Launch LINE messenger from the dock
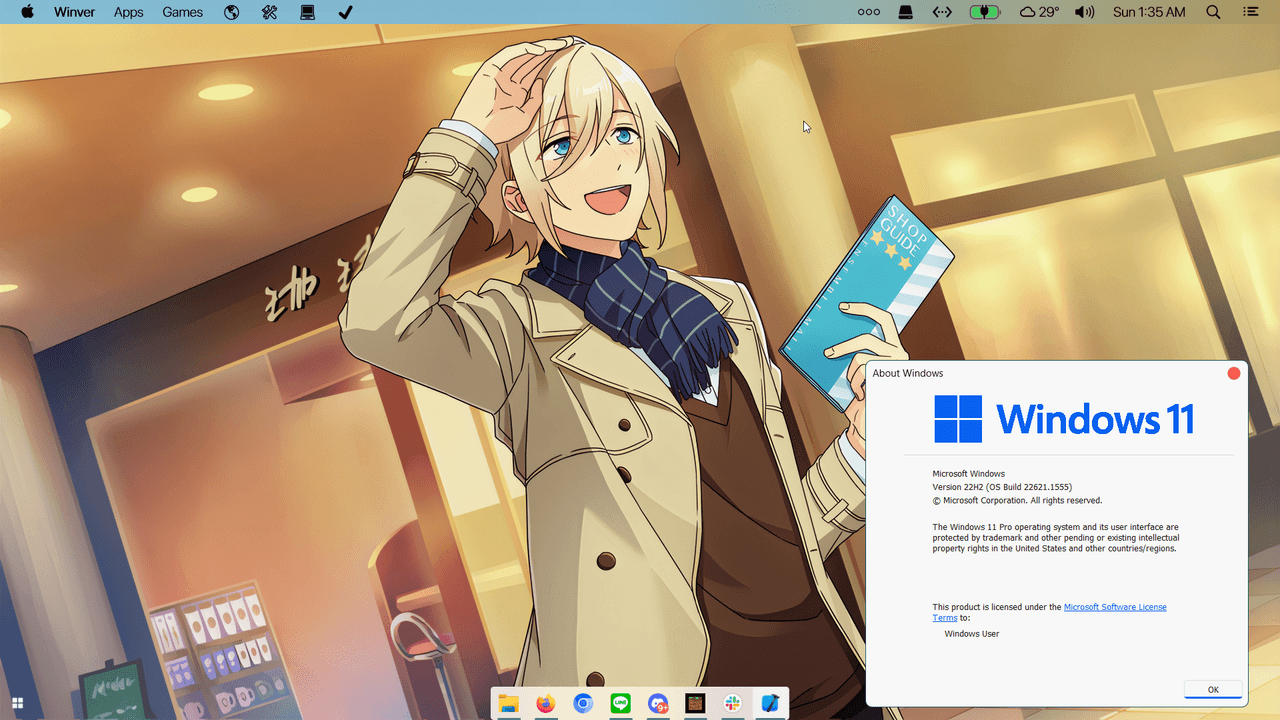Screen dimensions: 1280x720 [620, 704]
